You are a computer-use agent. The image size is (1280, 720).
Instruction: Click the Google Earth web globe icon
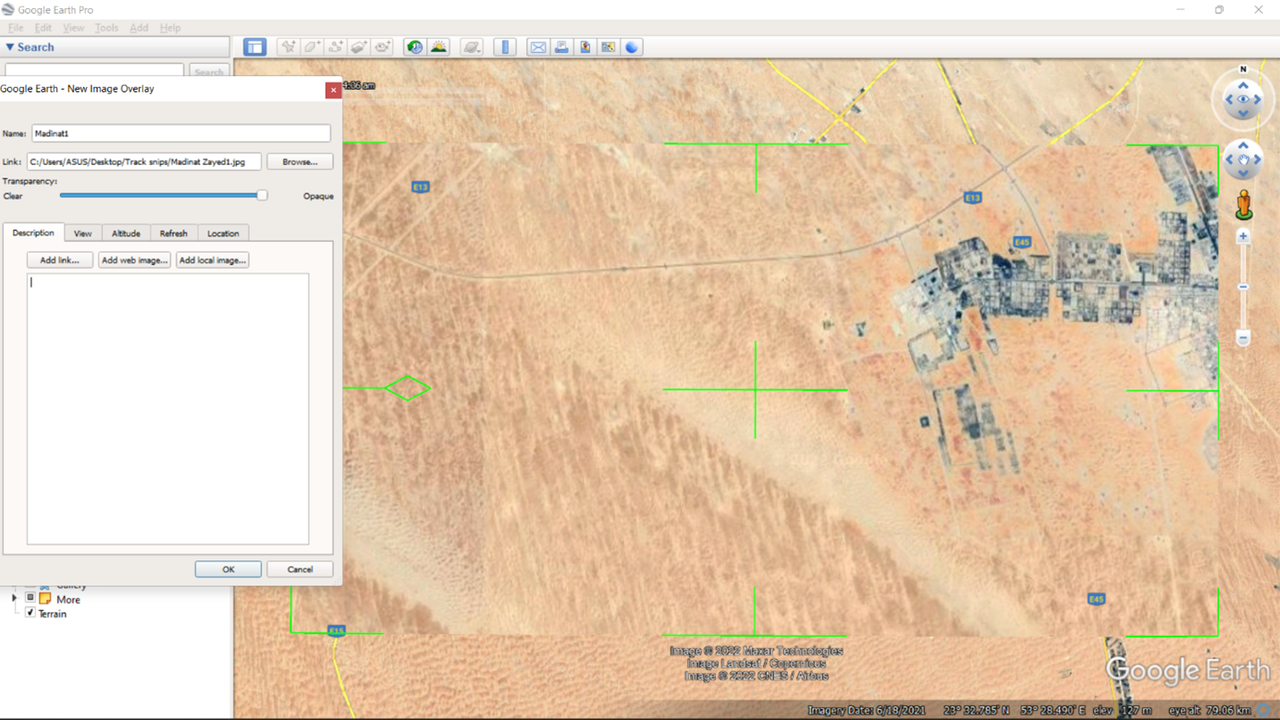(632, 47)
